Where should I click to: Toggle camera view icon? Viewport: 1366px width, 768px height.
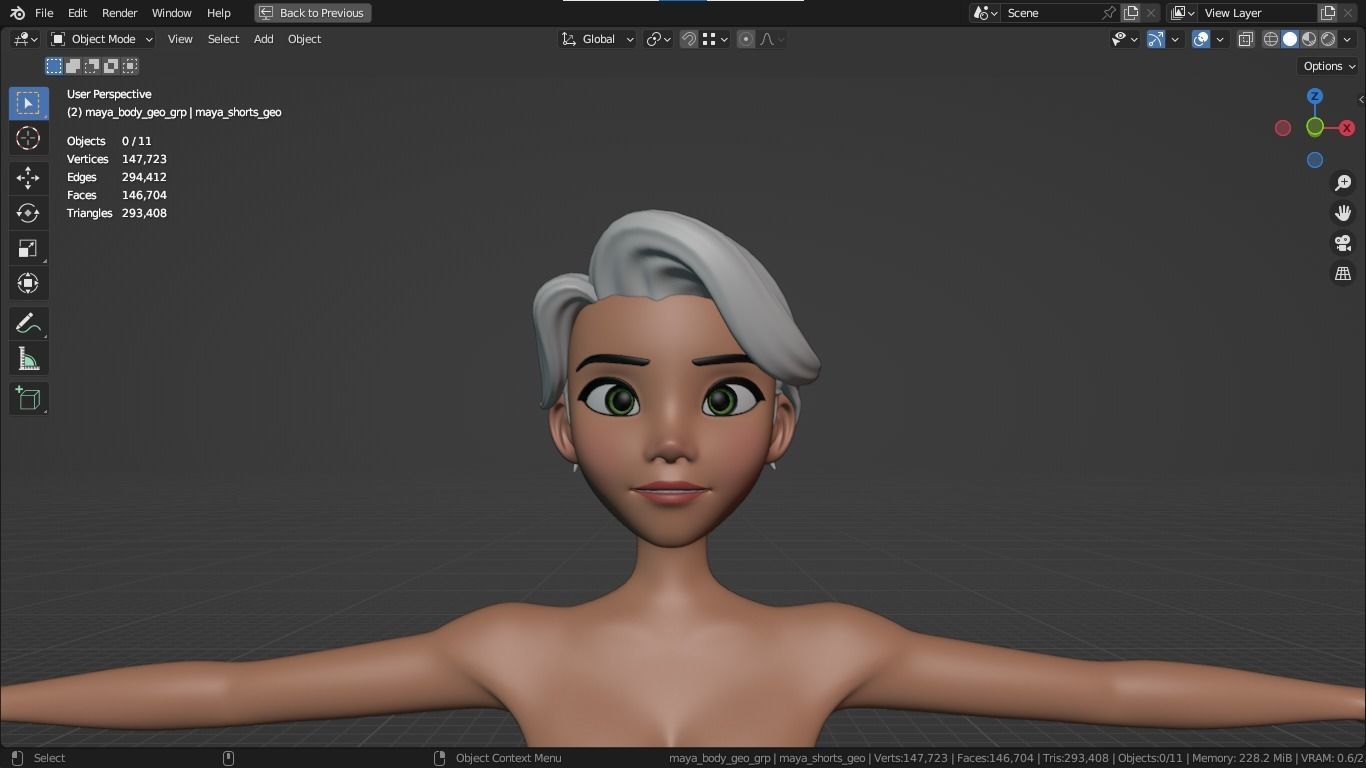[1343, 243]
